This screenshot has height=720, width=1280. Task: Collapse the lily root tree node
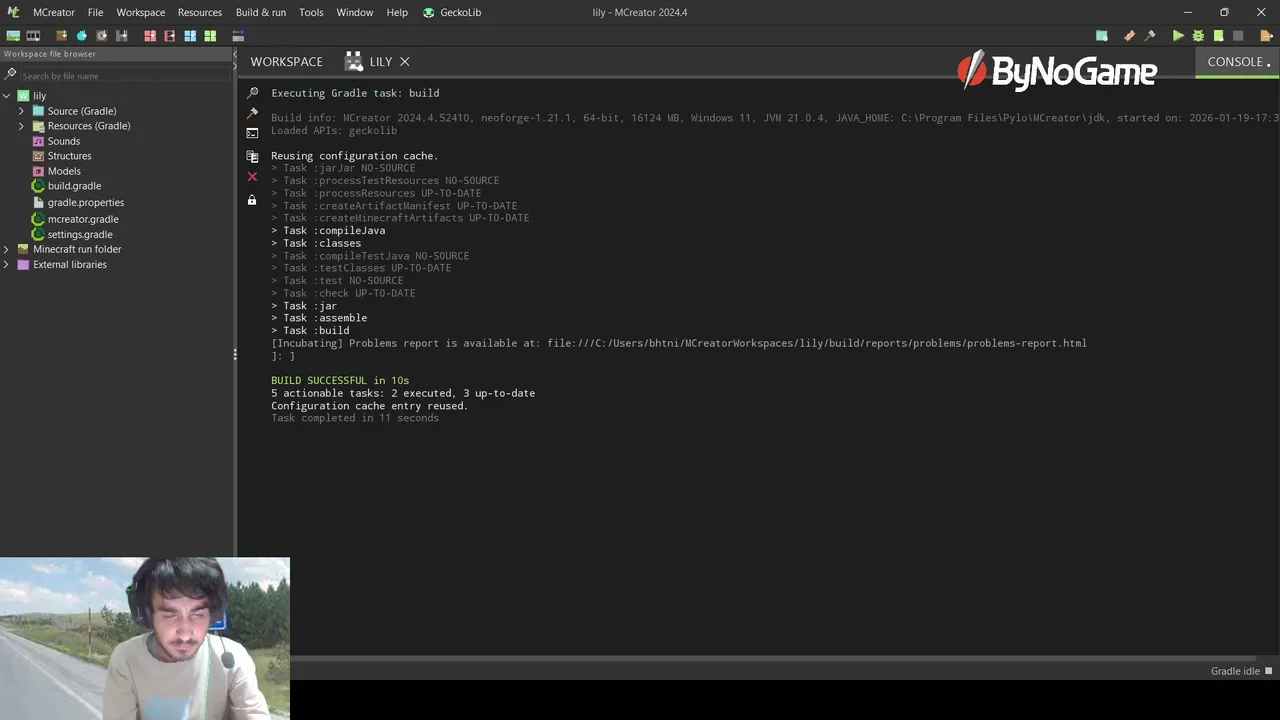pos(7,96)
